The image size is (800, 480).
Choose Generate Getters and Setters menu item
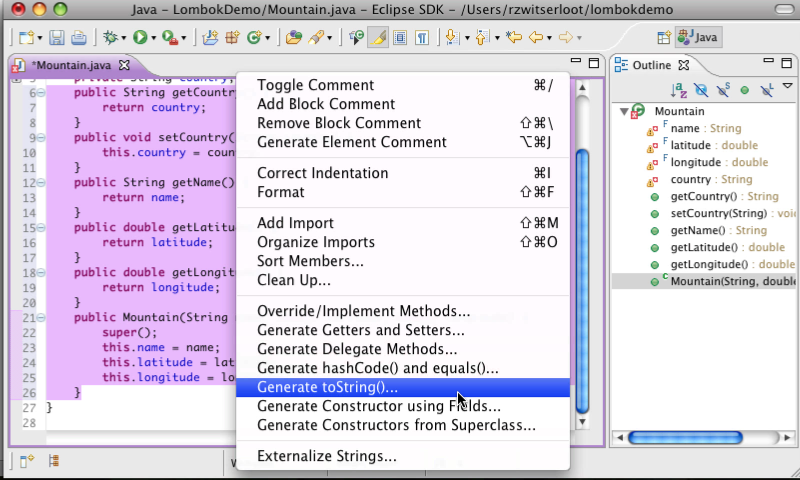tap(360, 330)
